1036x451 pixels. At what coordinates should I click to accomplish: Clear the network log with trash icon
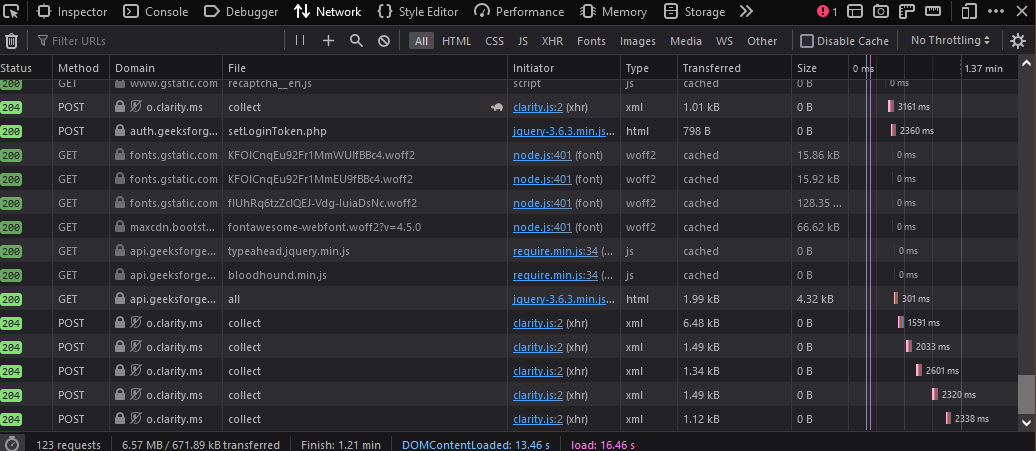[12, 41]
